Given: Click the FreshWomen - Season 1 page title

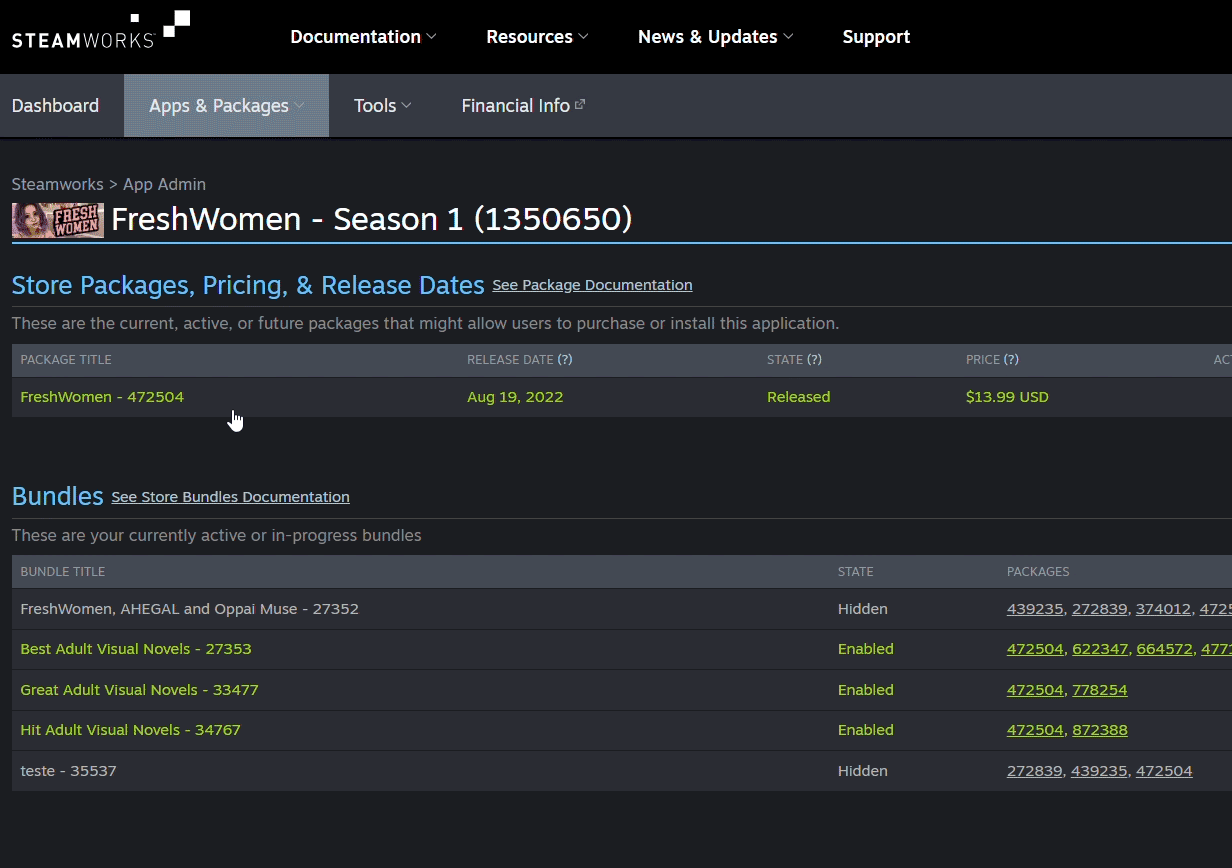Looking at the screenshot, I should [372, 220].
